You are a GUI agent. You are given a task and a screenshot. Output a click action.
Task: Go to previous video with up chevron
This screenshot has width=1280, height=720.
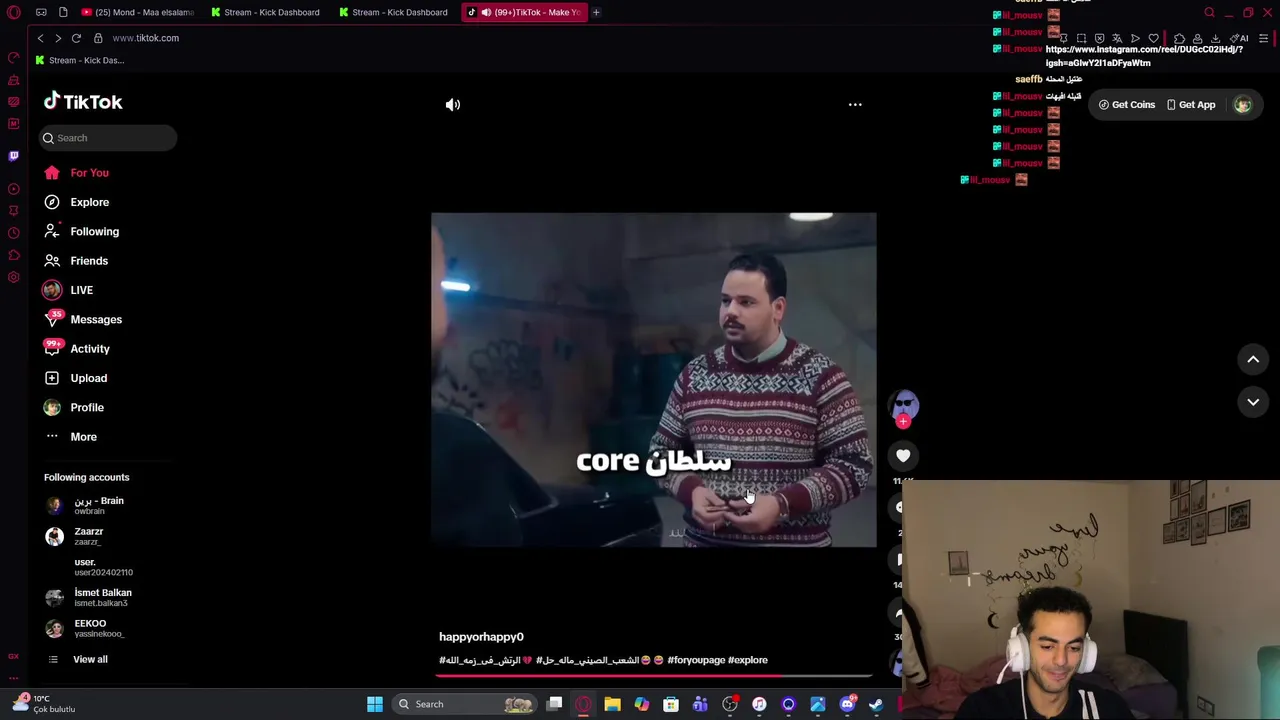[x=1253, y=359]
